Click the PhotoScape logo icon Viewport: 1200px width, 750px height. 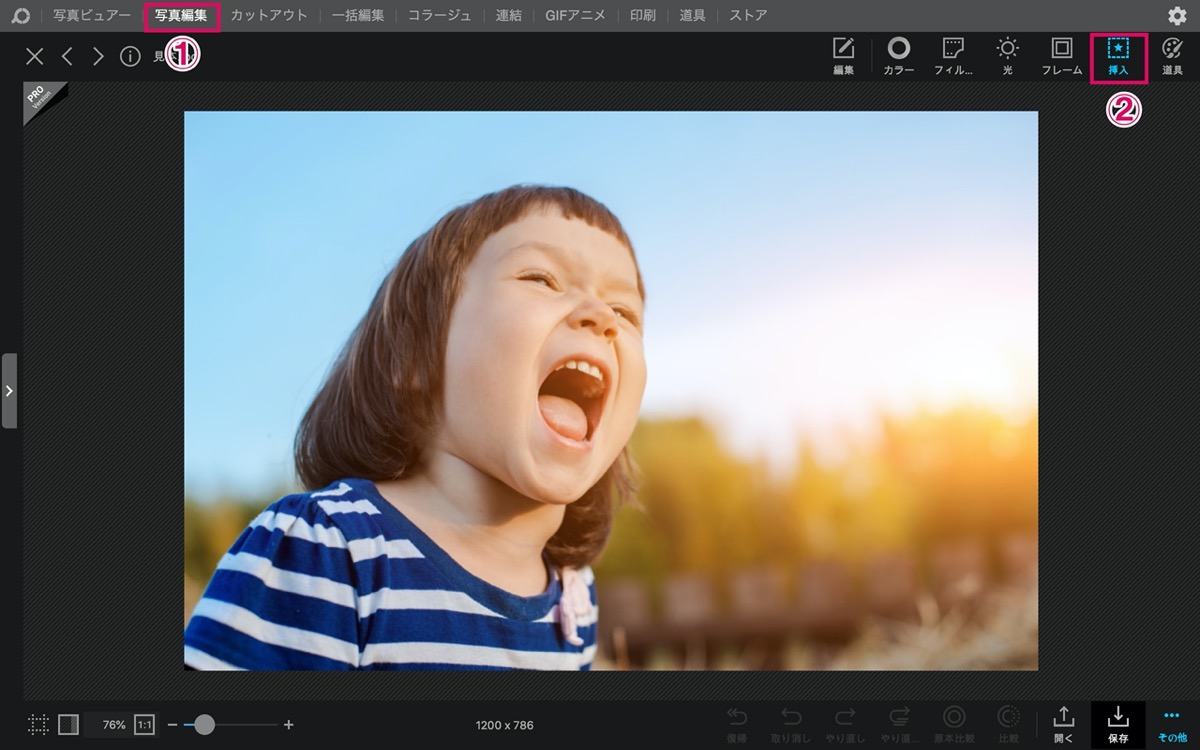(x=20, y=16)
